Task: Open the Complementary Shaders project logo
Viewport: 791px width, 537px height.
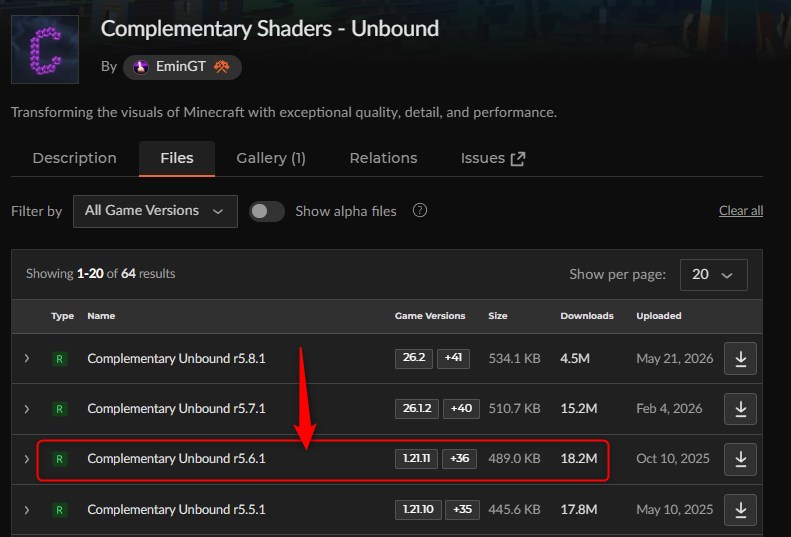Action: 45,49
